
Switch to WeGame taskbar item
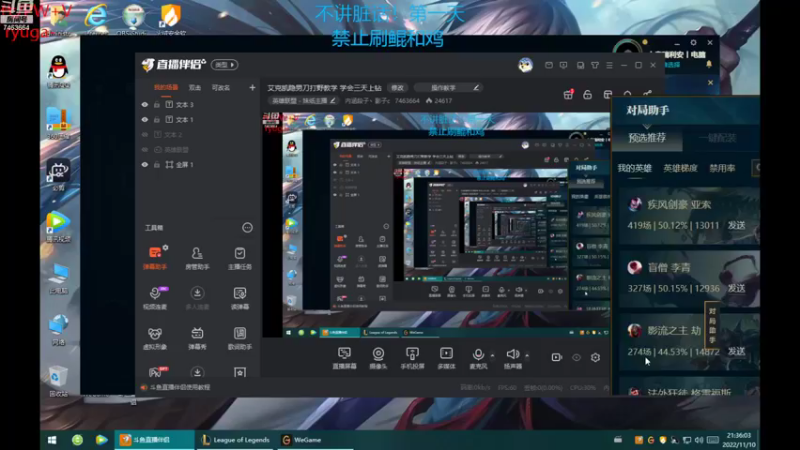[x=316, y=440]
